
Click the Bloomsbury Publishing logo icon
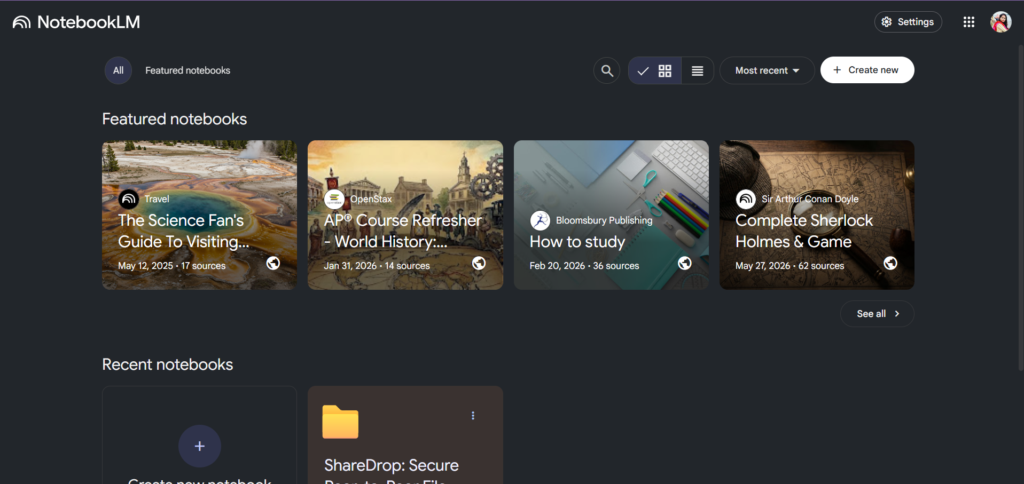(x=540, y=221)
